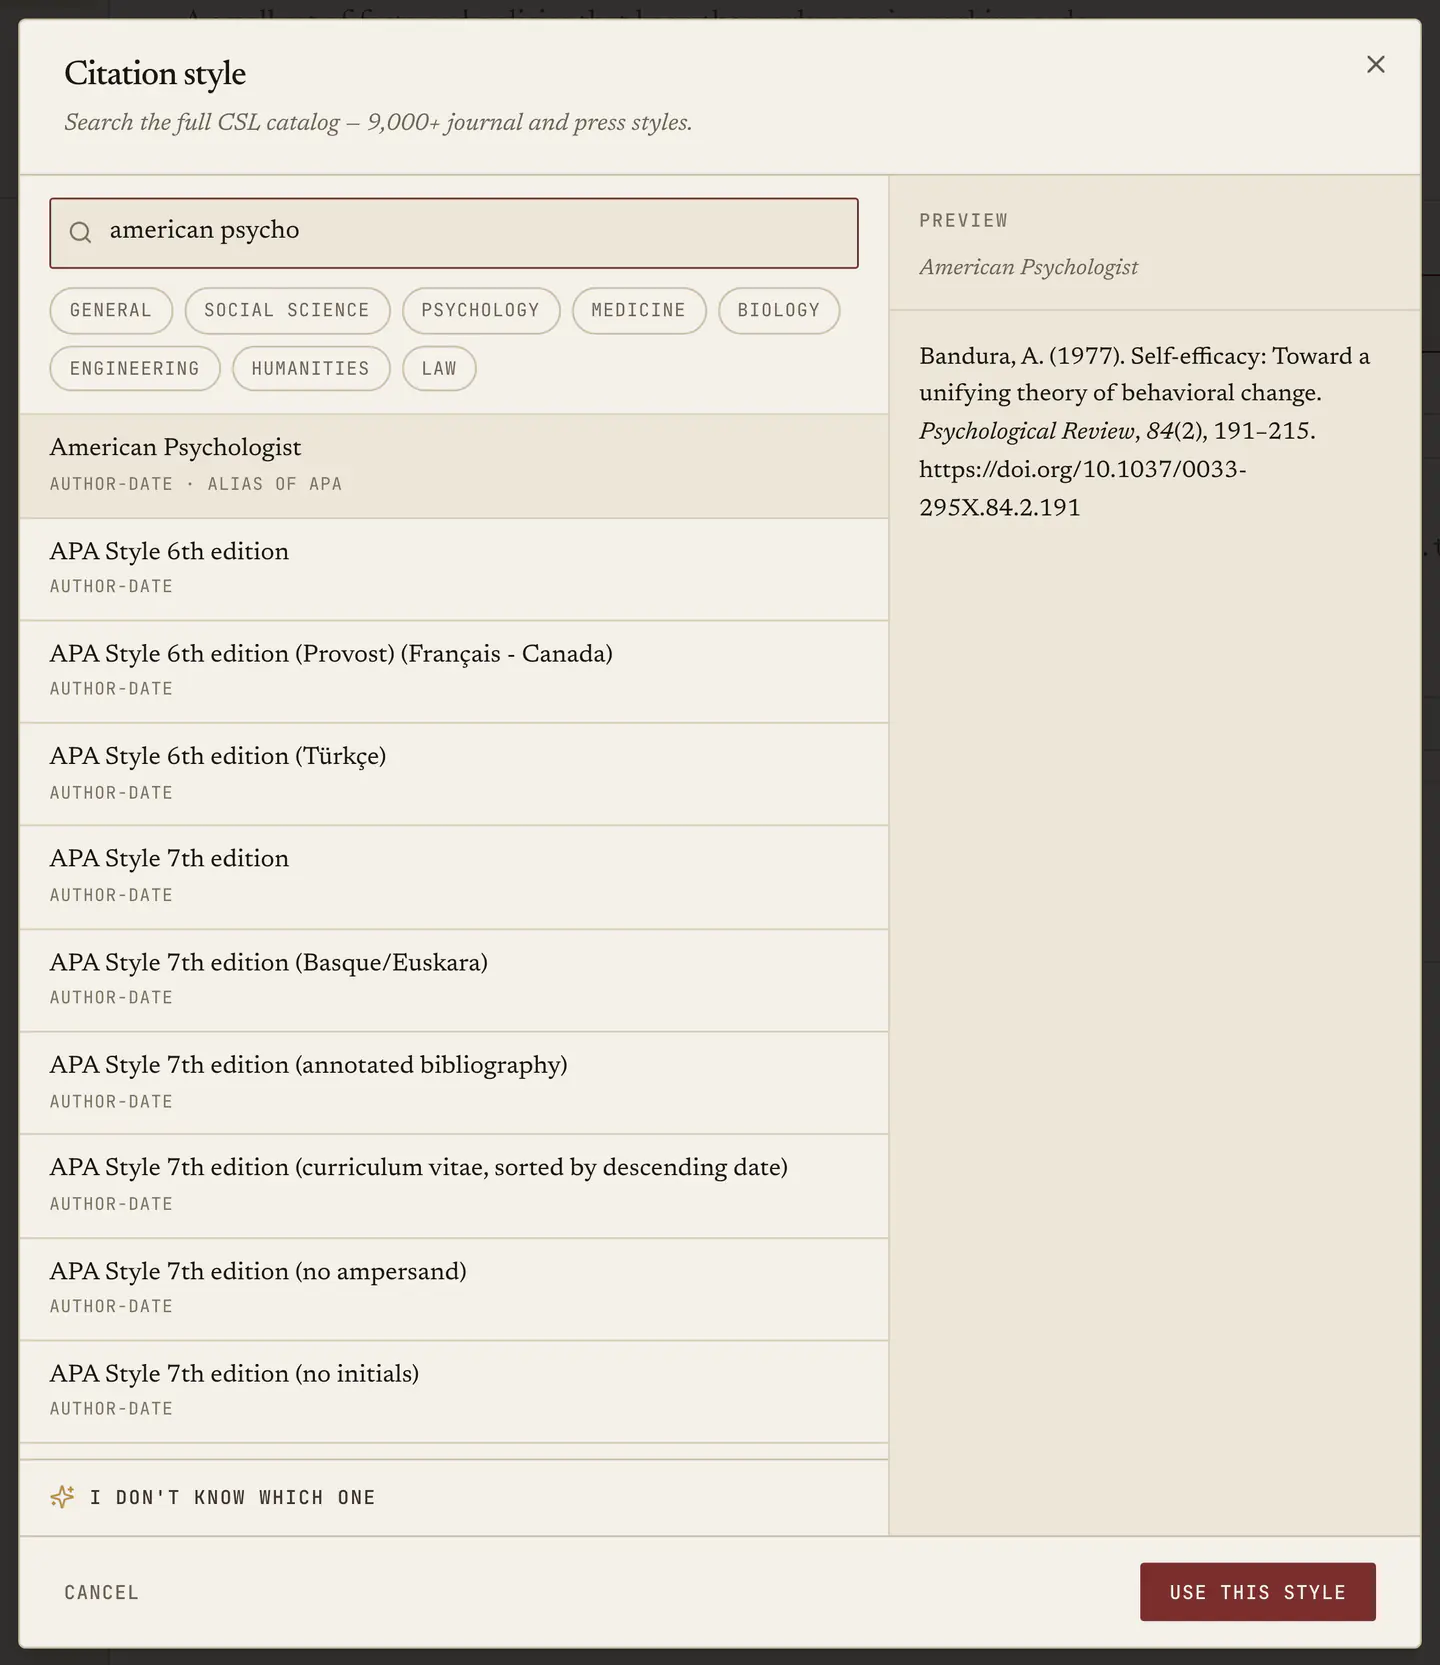
Task: Click the sparkle icon beside I don't know
Action: pos(63,1497)
